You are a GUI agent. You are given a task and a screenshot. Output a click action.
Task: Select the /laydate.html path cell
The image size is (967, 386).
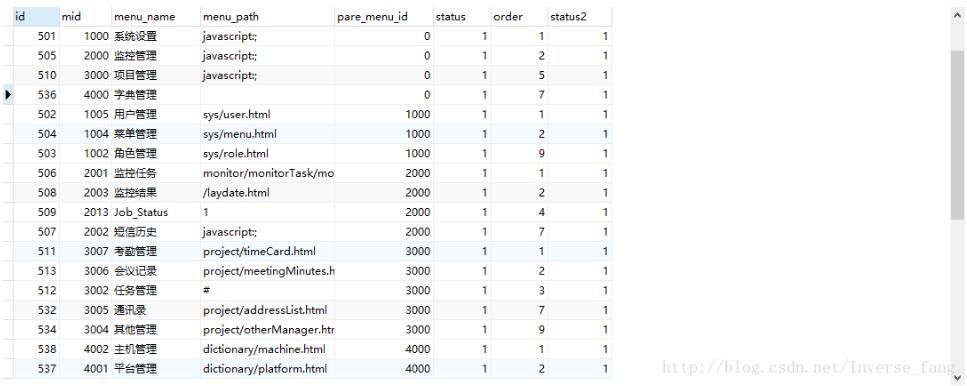coord(268,193)
